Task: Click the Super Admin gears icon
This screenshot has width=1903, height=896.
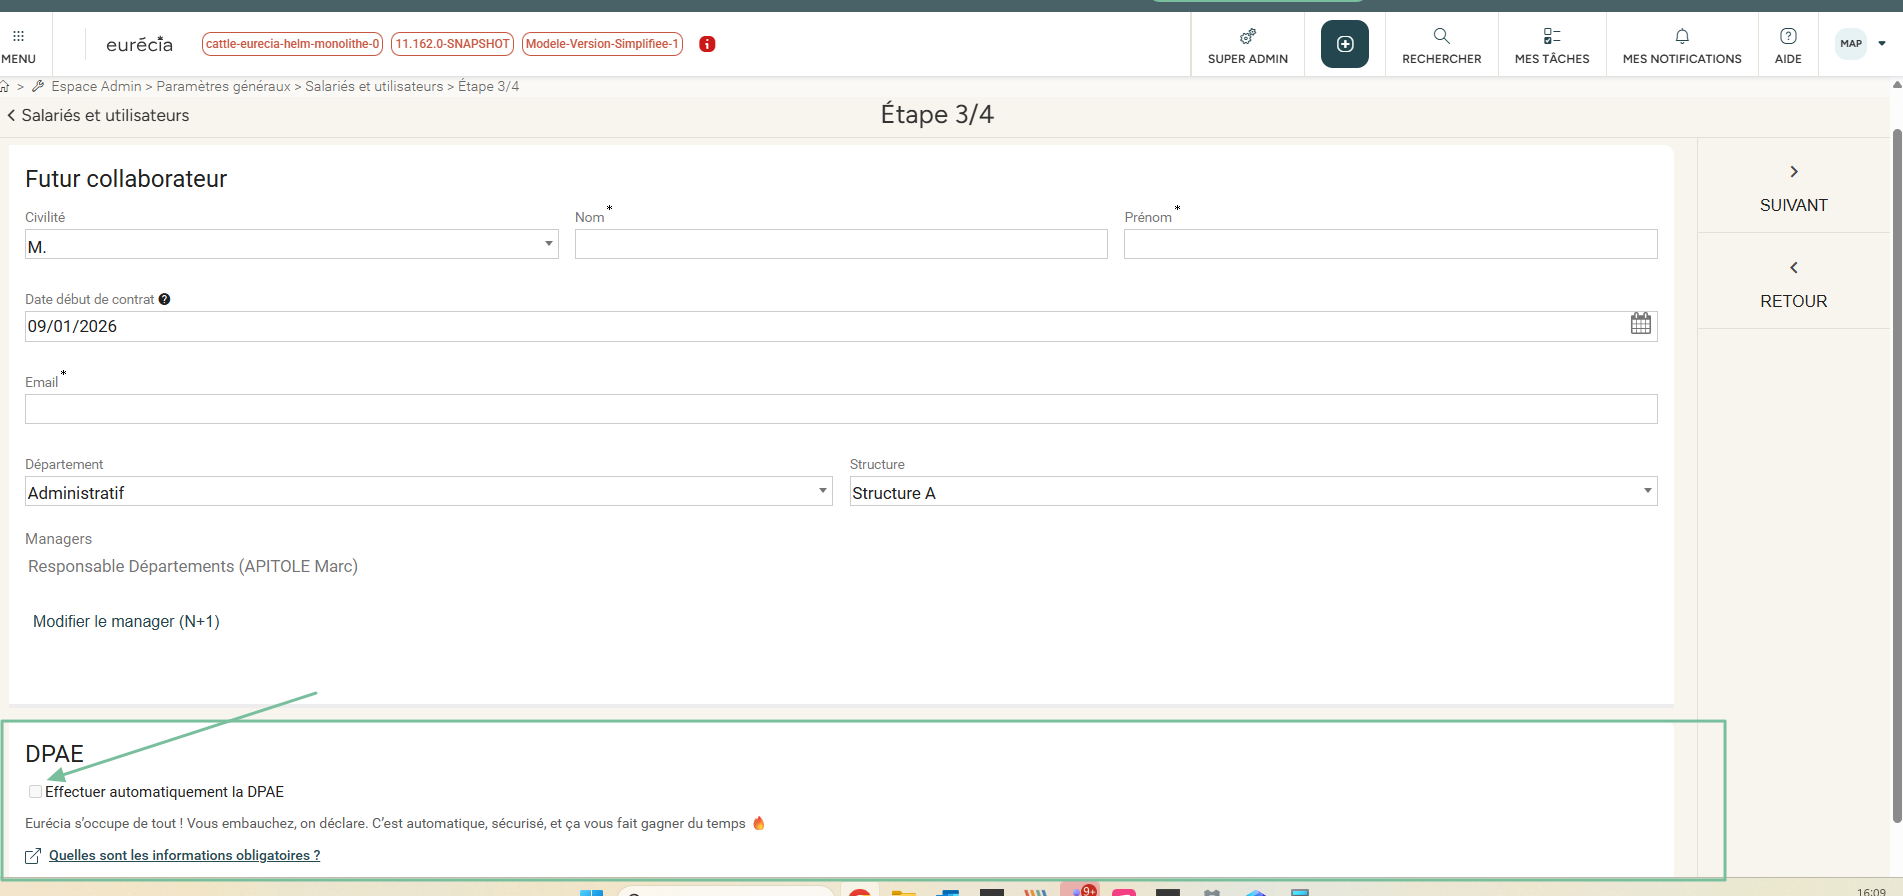Action: (x=1247, y=37)
